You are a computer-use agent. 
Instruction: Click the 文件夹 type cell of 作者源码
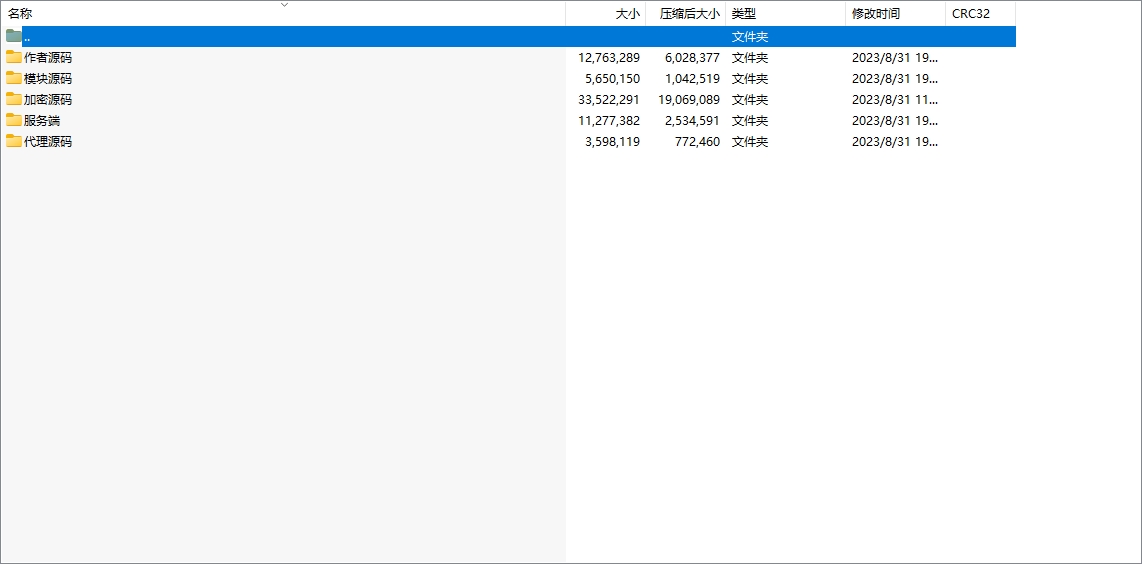click(750, 58)
